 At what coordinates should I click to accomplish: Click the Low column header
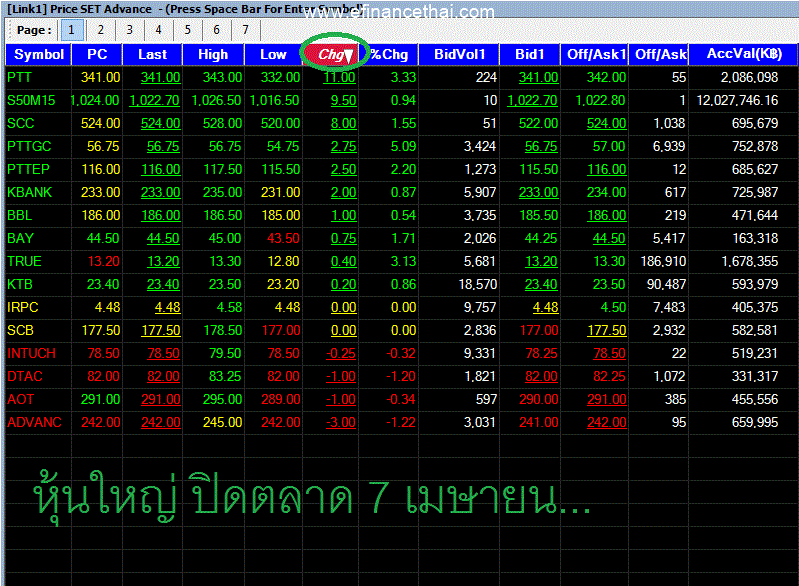273,55
